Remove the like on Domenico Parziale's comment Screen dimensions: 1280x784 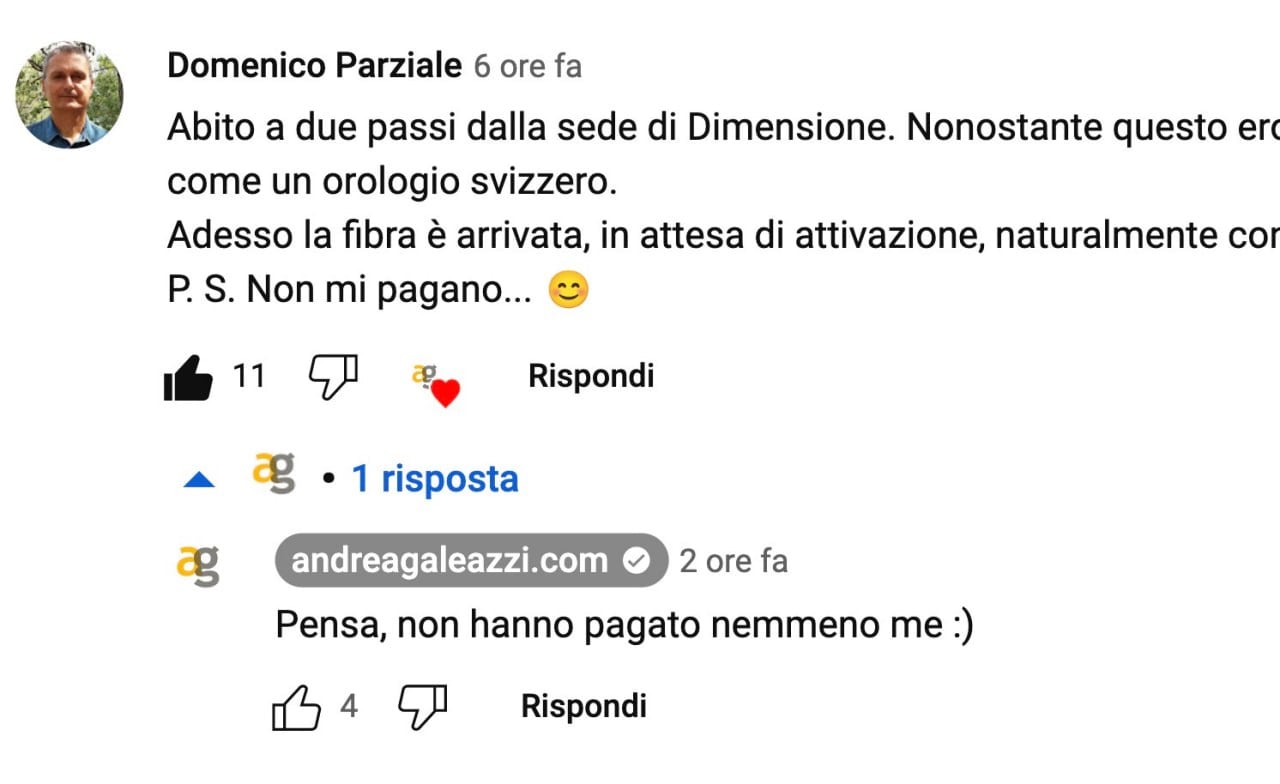click(188, 378)
